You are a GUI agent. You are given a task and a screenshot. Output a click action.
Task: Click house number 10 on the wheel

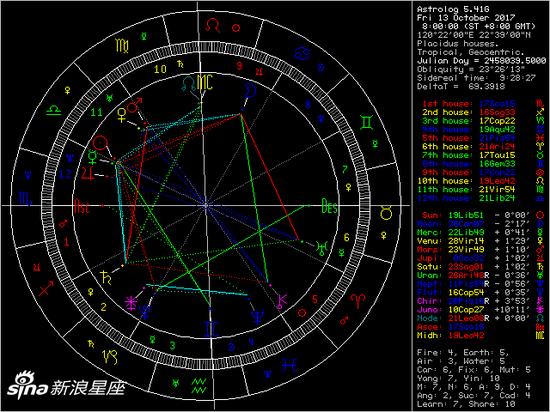point(160,69)
